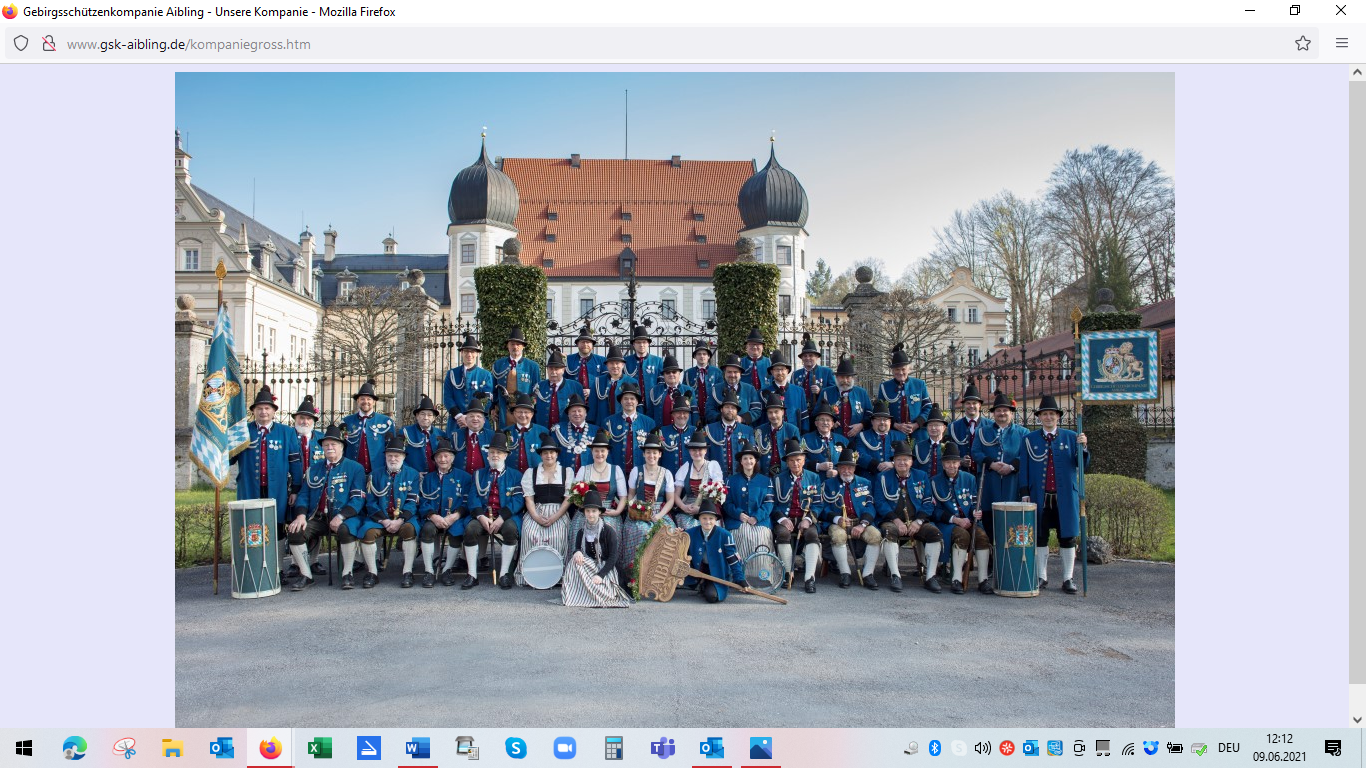The image size is (1366, 768).
Task: Click the tracking protection shield icon
Action: coord(21,44)
